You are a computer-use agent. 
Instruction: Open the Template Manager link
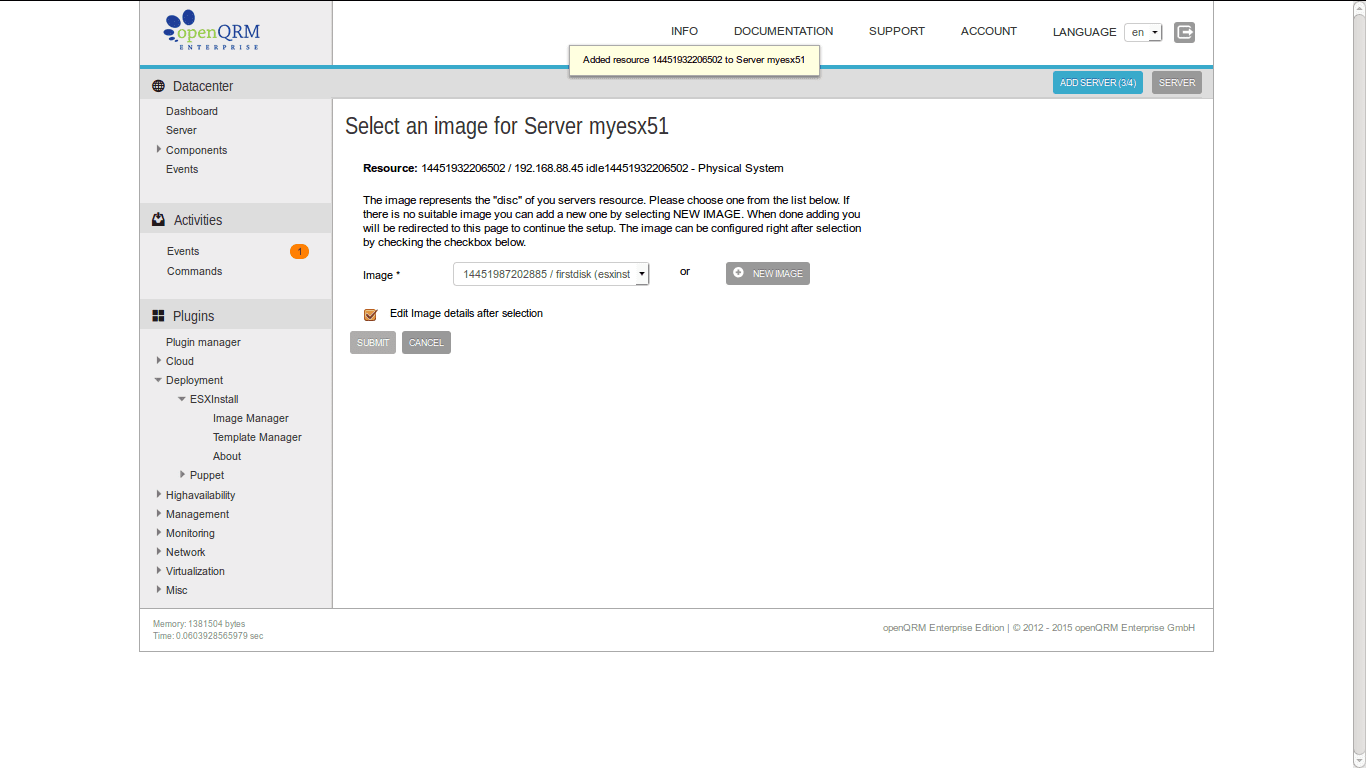pyautogui.click(x=257, y=437)
